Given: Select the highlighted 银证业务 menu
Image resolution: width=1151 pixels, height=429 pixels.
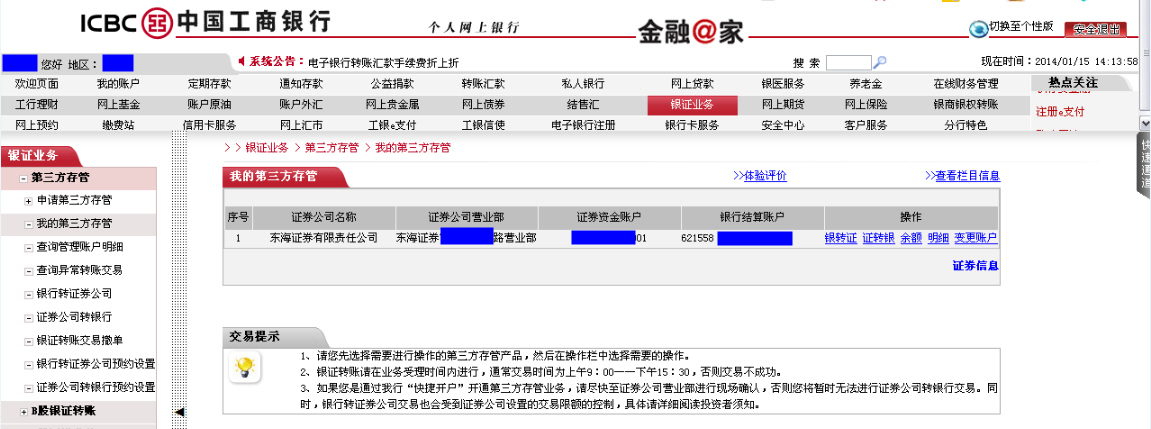Looking at the screenshot, I should point(691,105).
